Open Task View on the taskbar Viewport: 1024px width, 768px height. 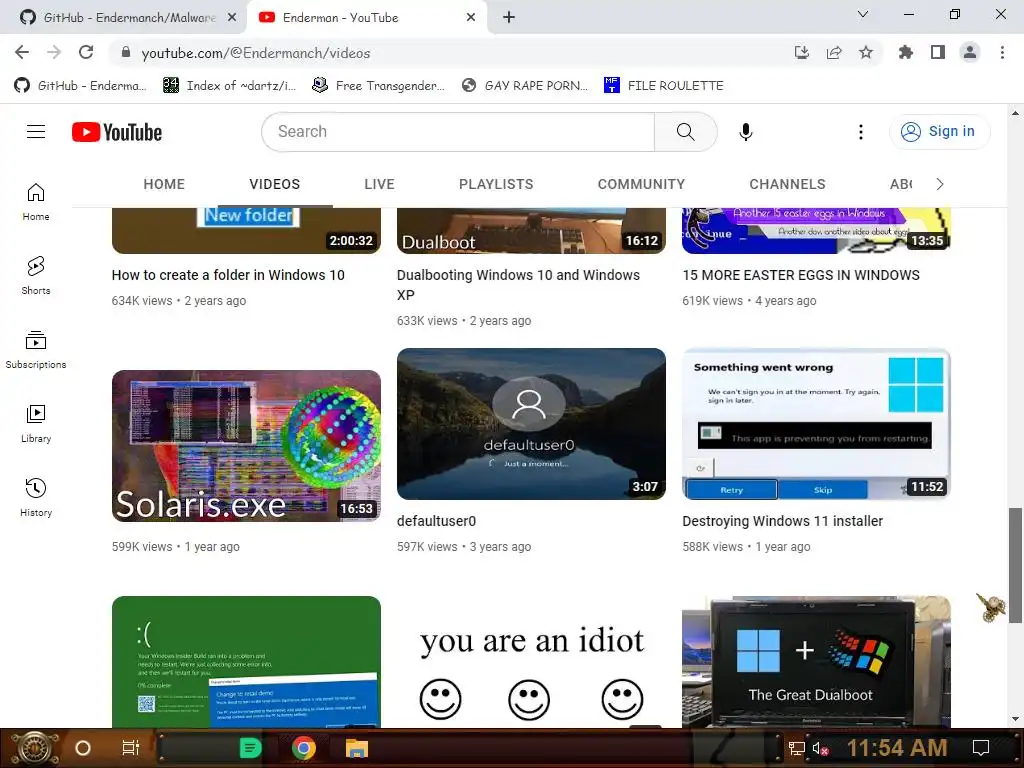131,748
